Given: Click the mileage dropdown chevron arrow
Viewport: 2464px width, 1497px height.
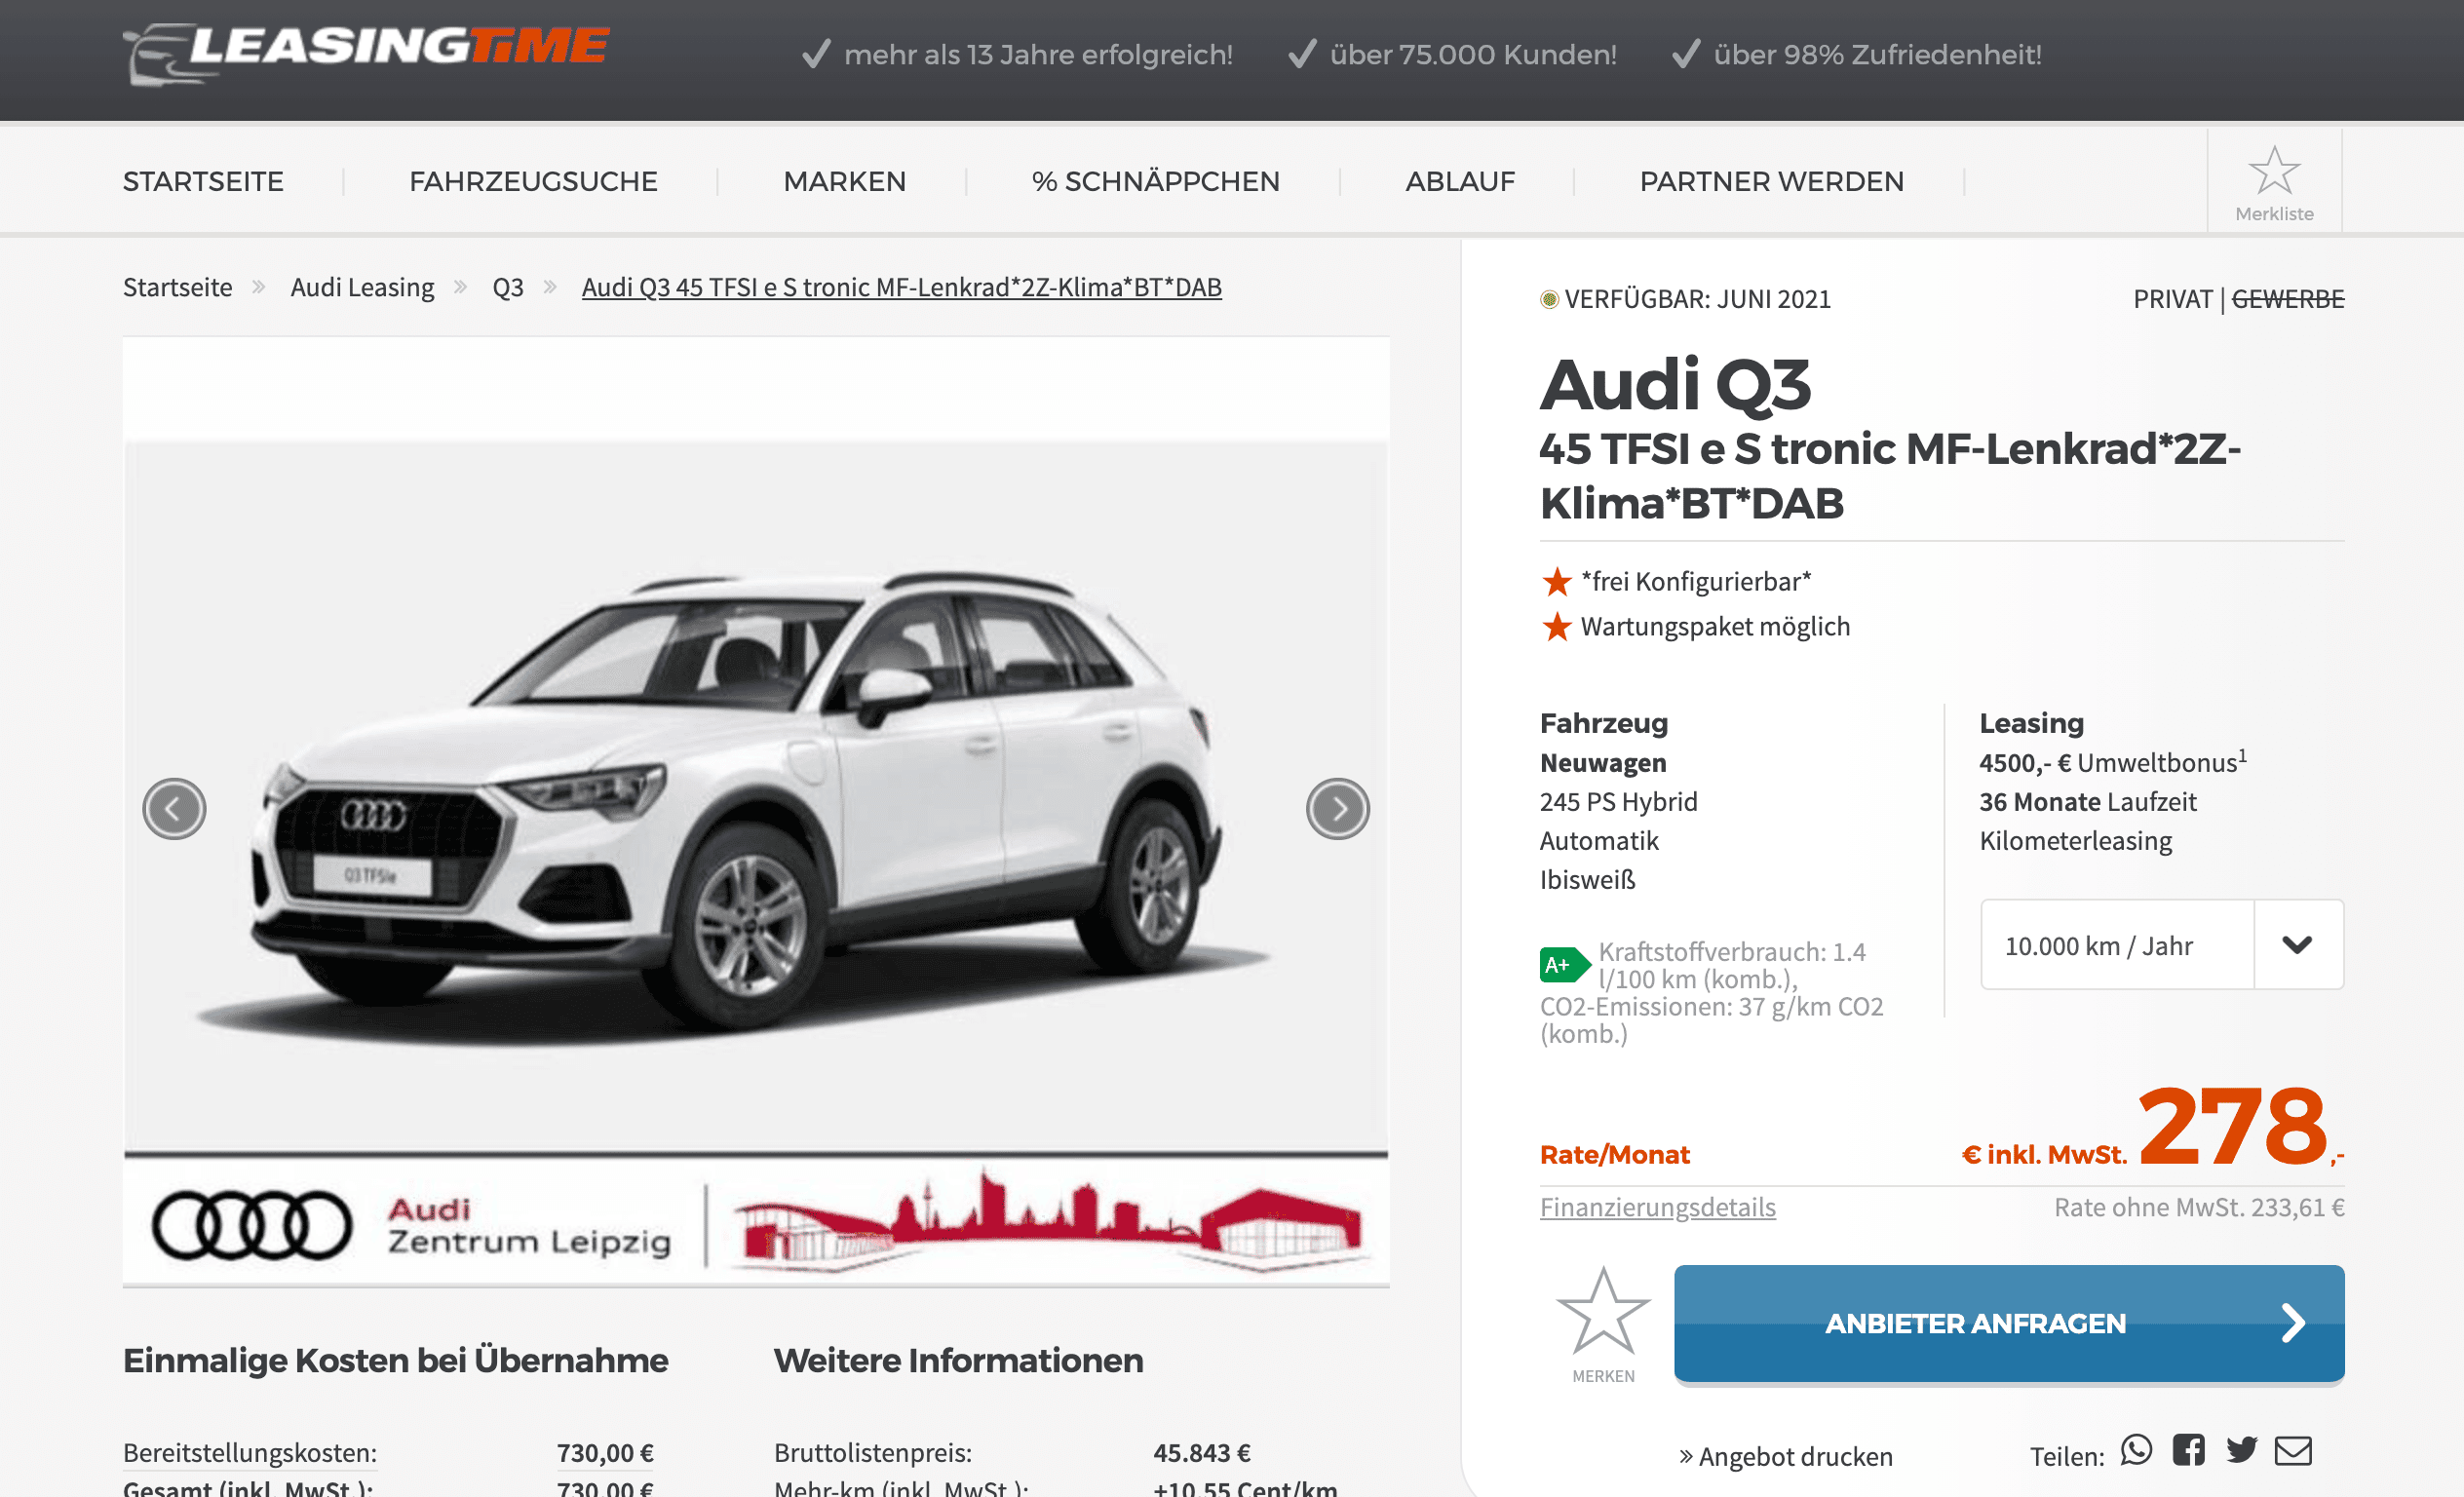Looking at the screenshot, I should [2297, 944].
